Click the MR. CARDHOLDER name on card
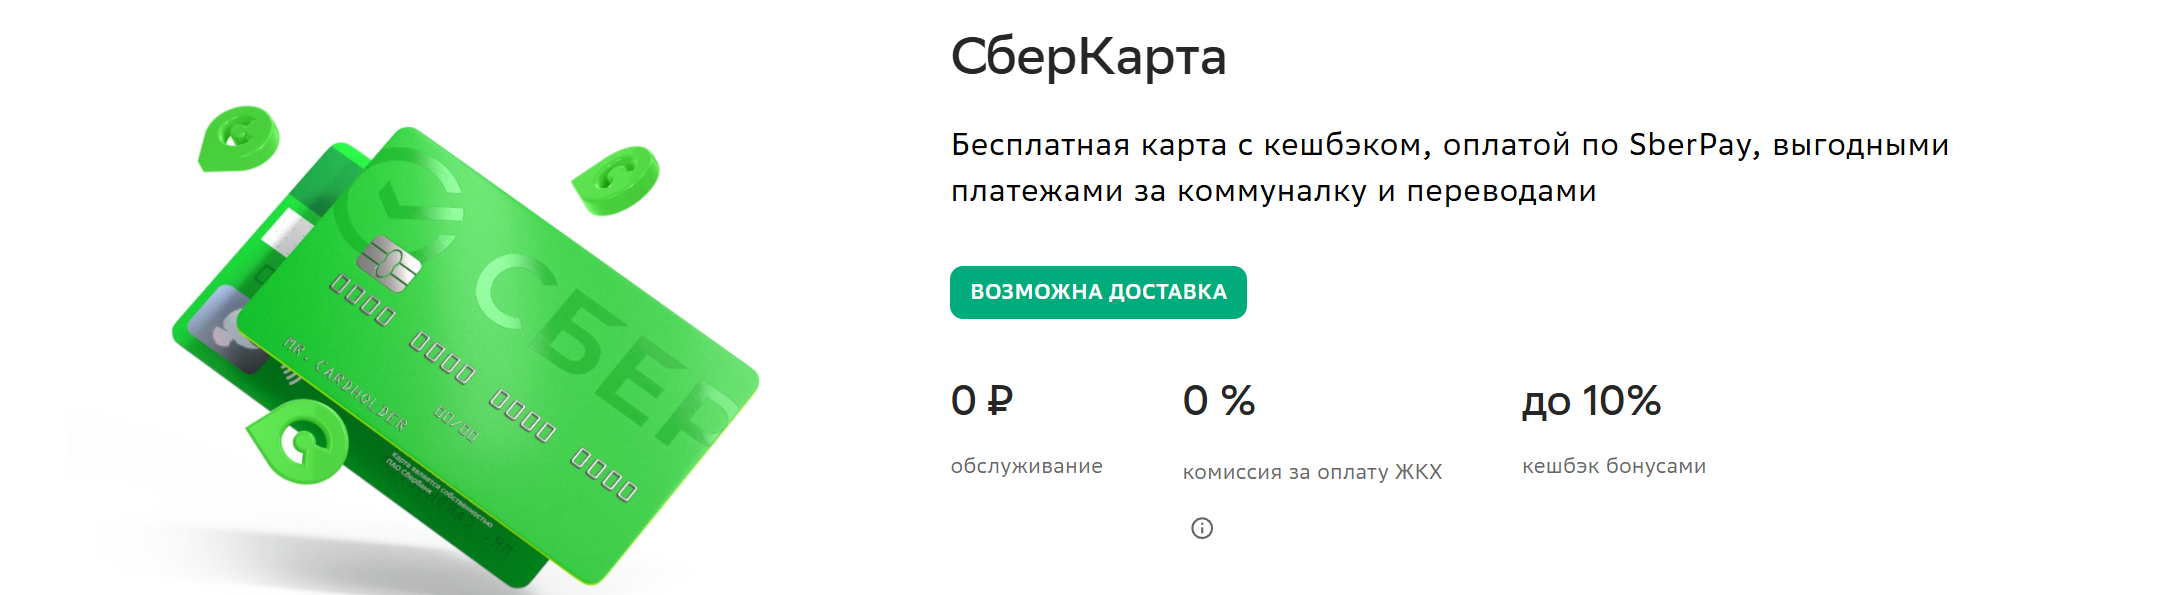2159x595 pixels. (346, 385)
